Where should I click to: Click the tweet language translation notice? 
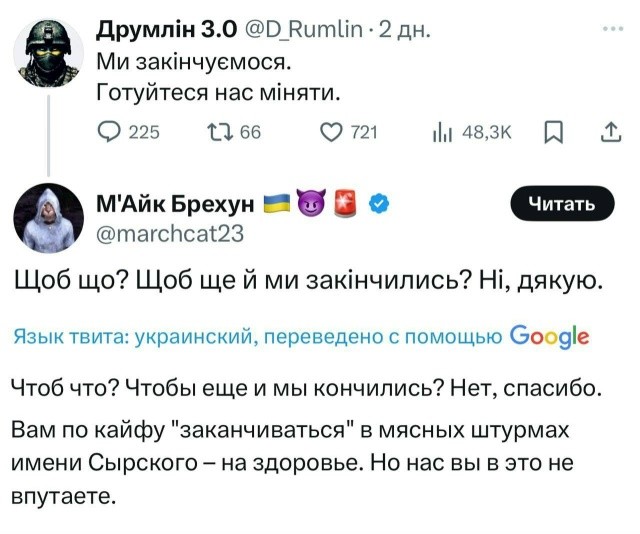(258, 336)
